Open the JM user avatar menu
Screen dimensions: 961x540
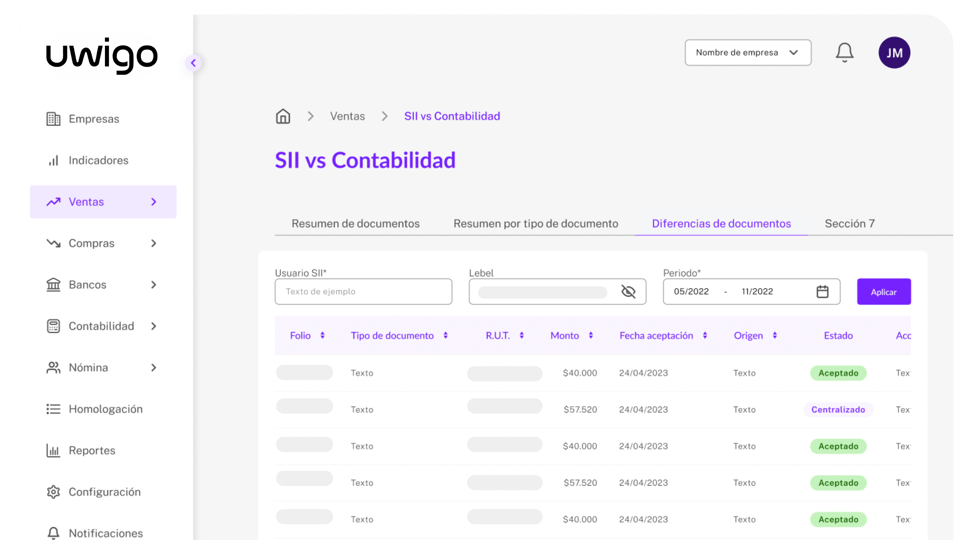click(894, 53)
